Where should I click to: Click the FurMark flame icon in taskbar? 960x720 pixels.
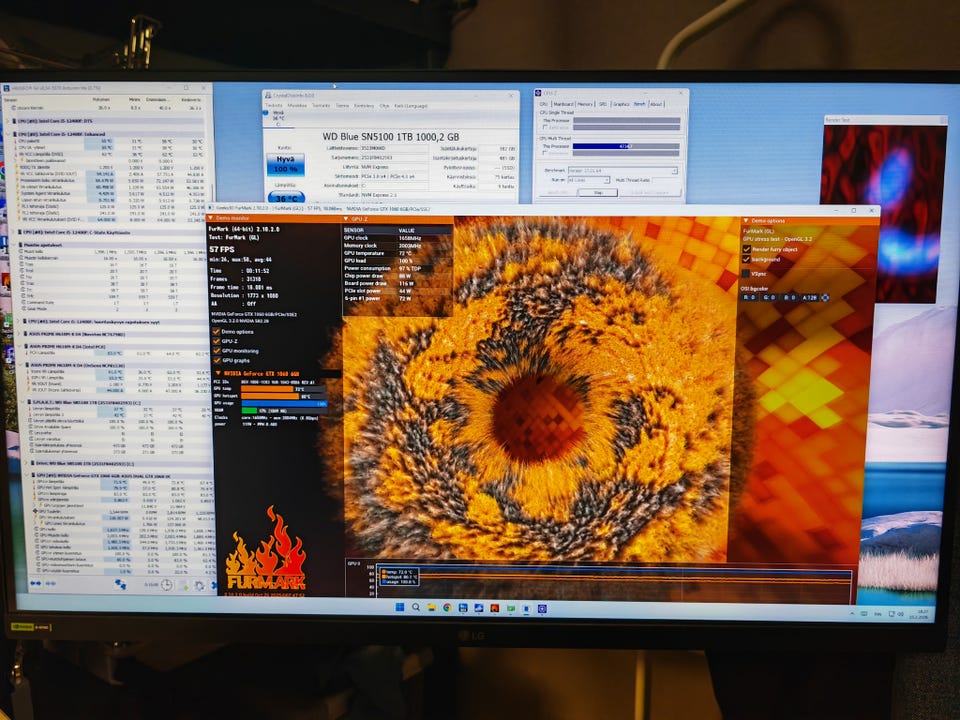pos(495,608)
